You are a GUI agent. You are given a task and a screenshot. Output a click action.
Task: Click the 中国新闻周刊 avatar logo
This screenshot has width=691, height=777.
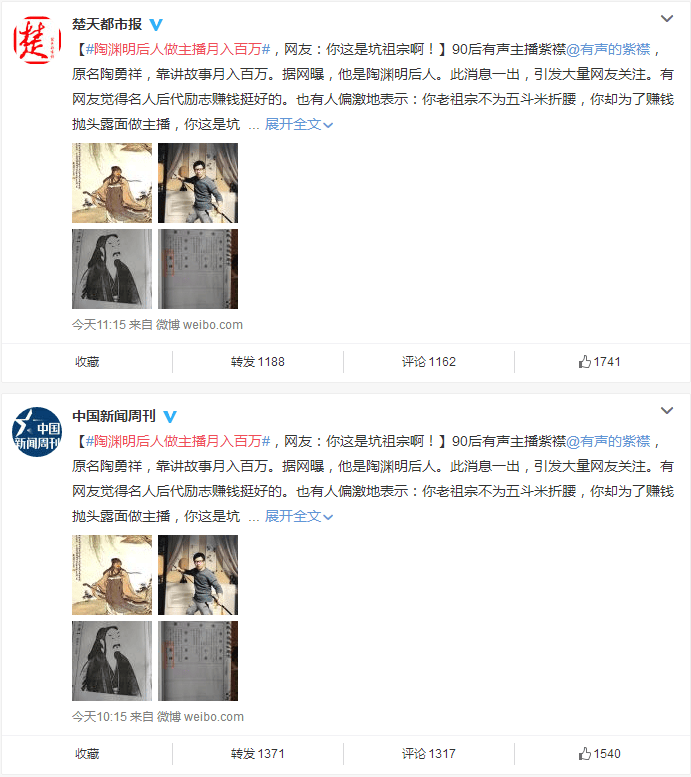pyautogui.click(x=37, y=432)
